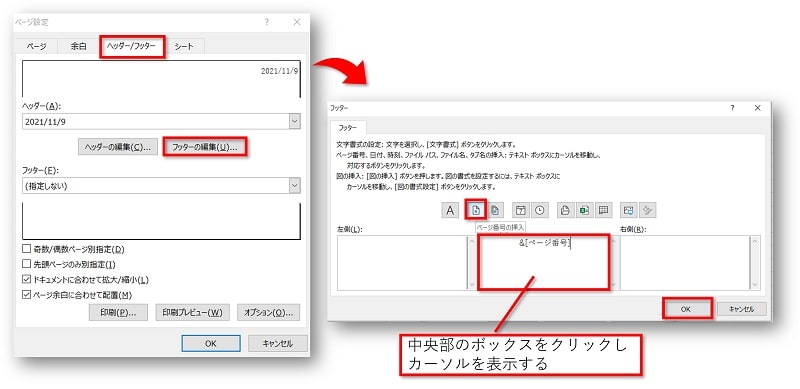Click フッターの編集 button

205,147
